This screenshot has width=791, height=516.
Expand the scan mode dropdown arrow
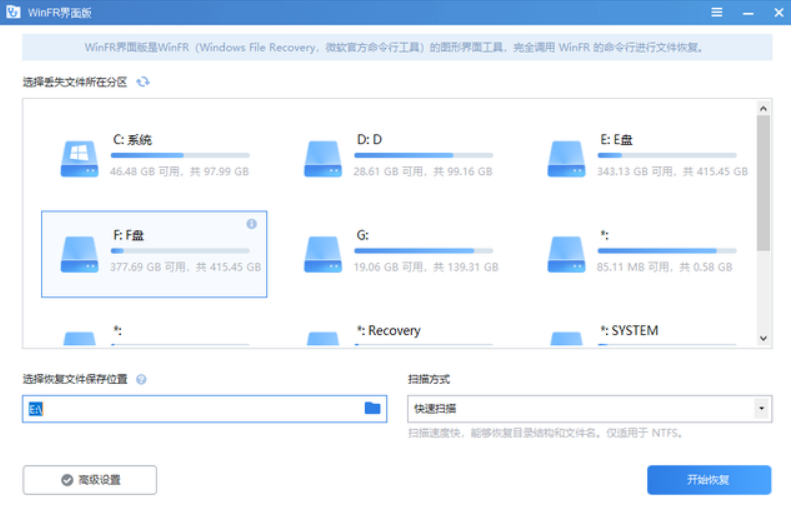762,408
